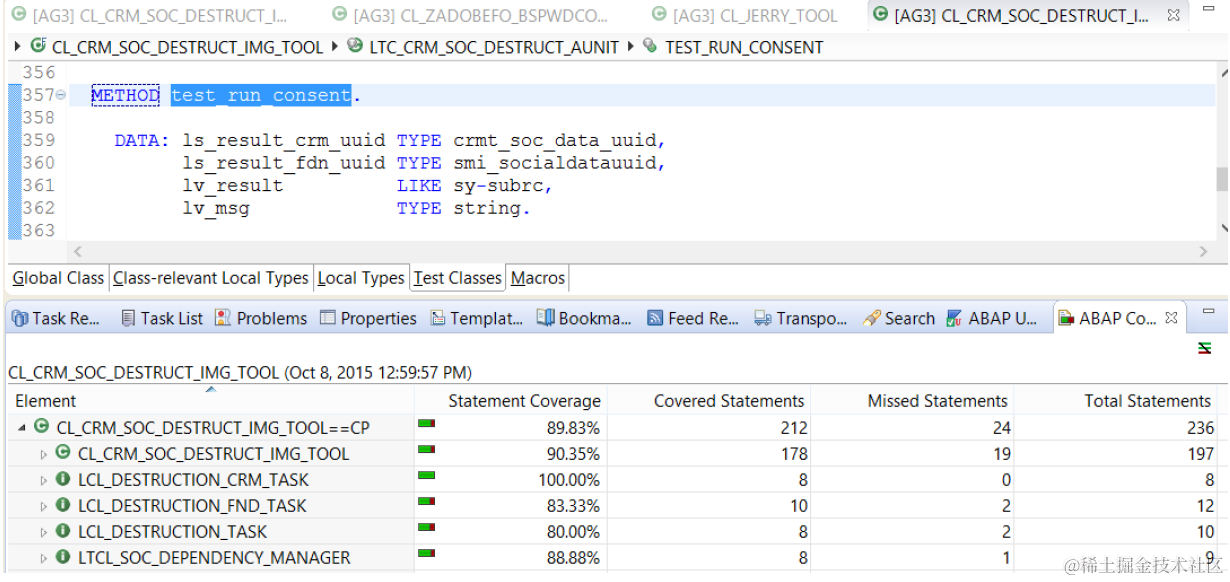This screenshot has width=1230, height=582.
Task: Show the Bookmarks view
Action: 584,318
